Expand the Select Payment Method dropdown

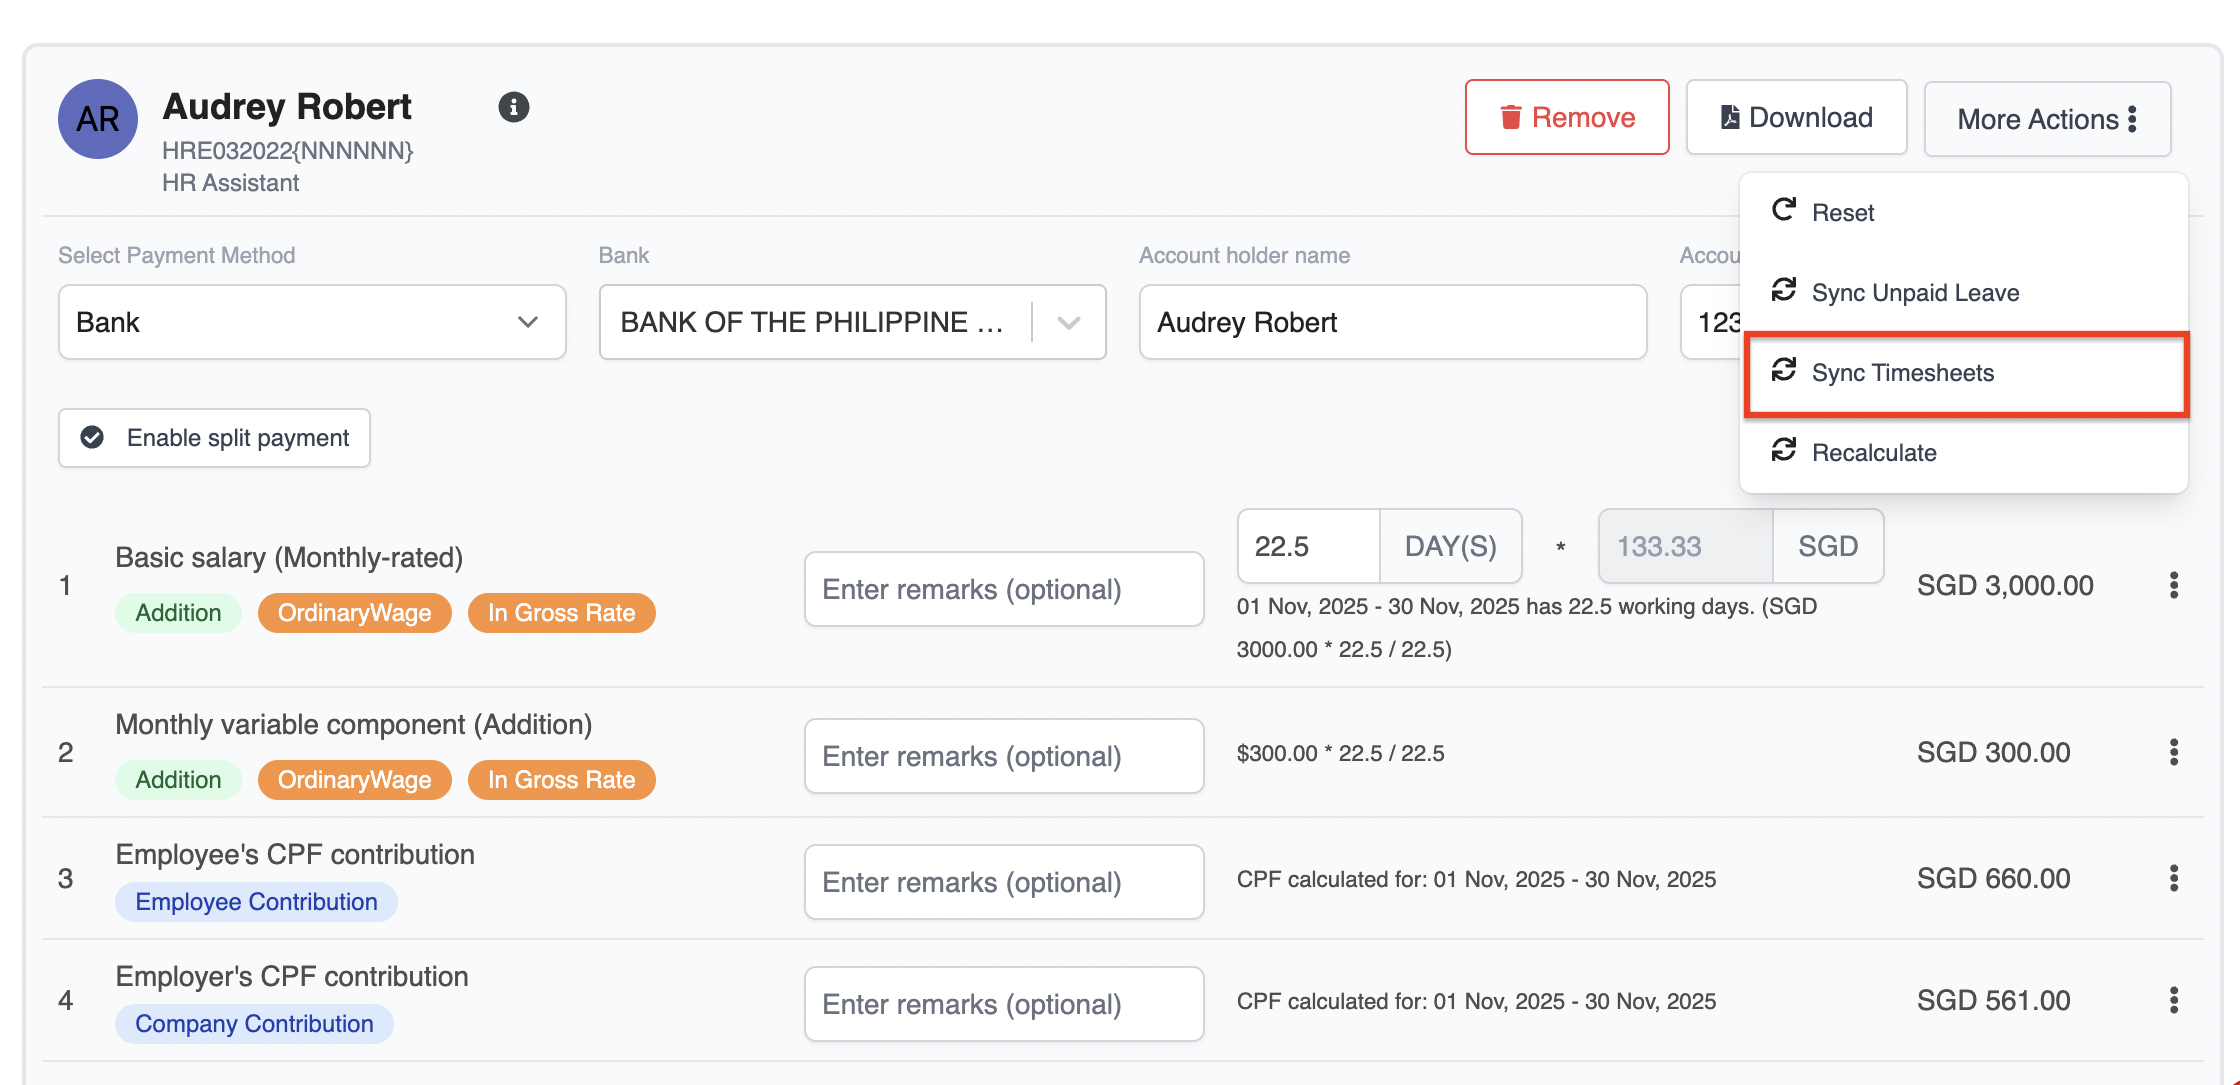click(312, 322)
